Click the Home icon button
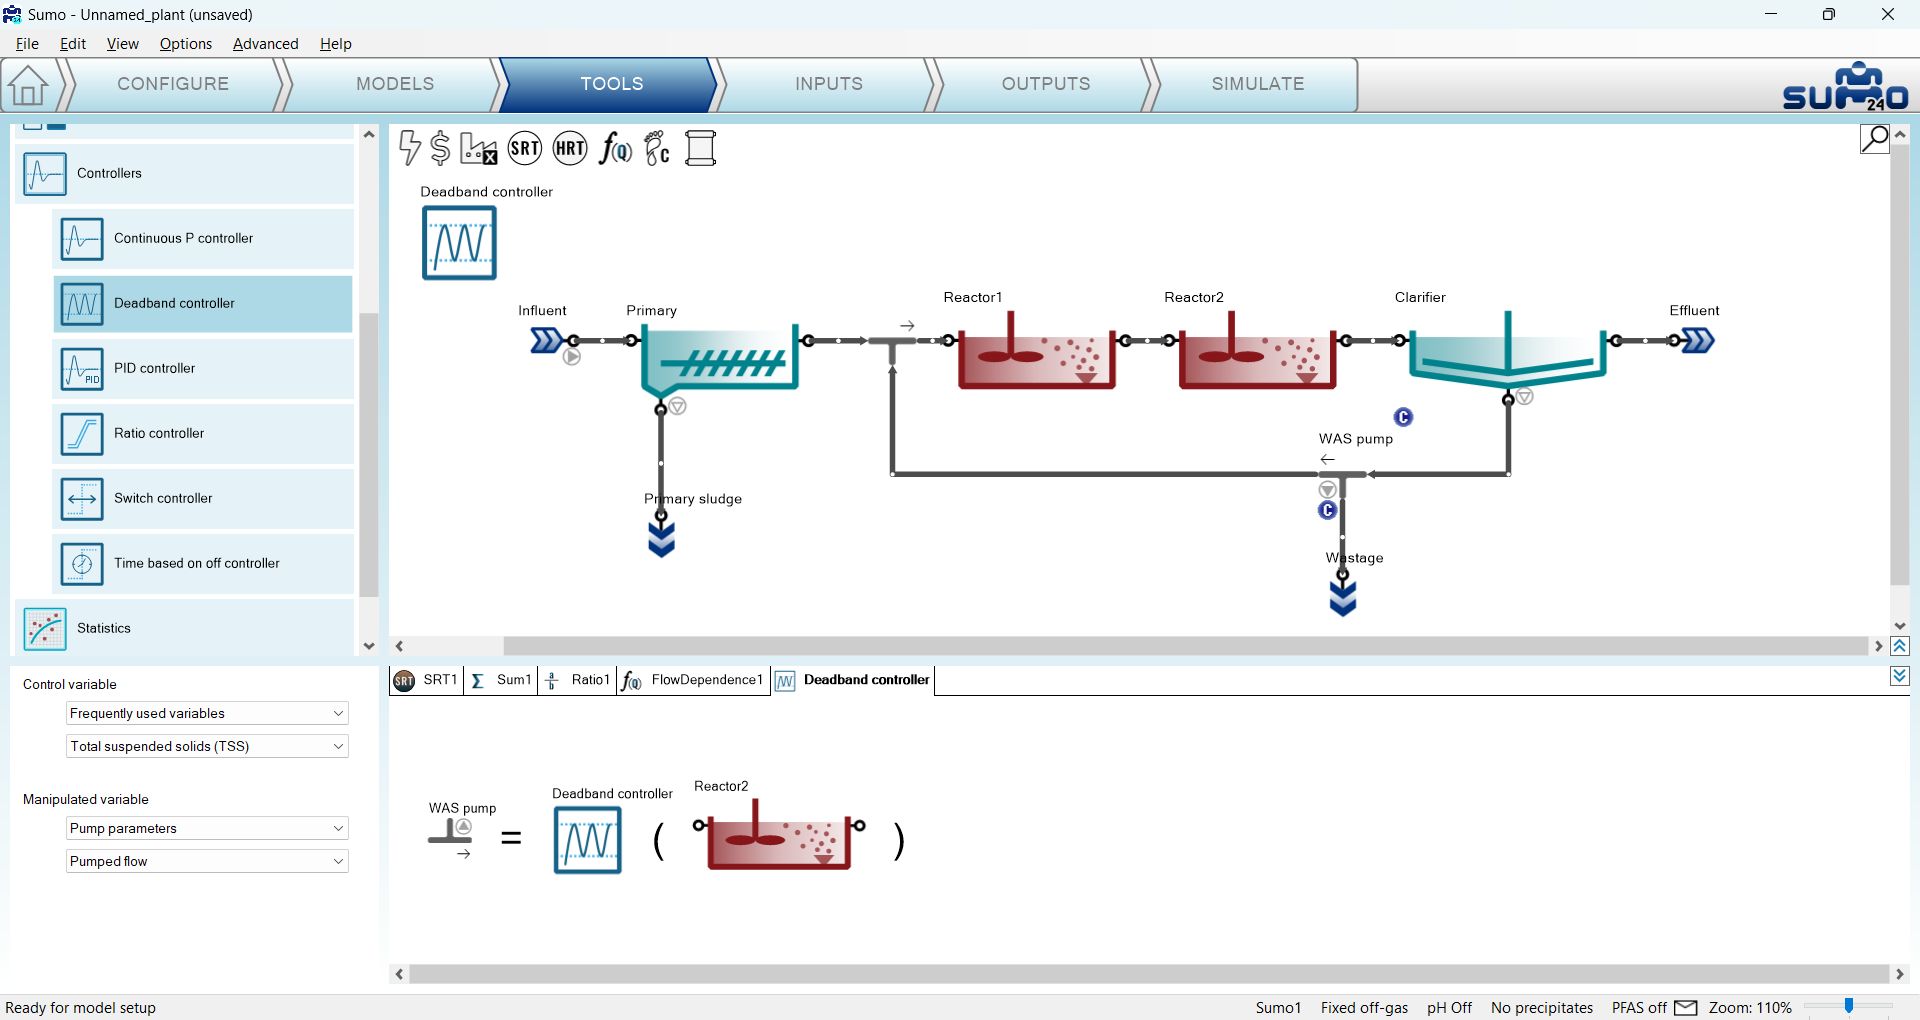Screen dimensions: 1920x1020 coord(28,85)
